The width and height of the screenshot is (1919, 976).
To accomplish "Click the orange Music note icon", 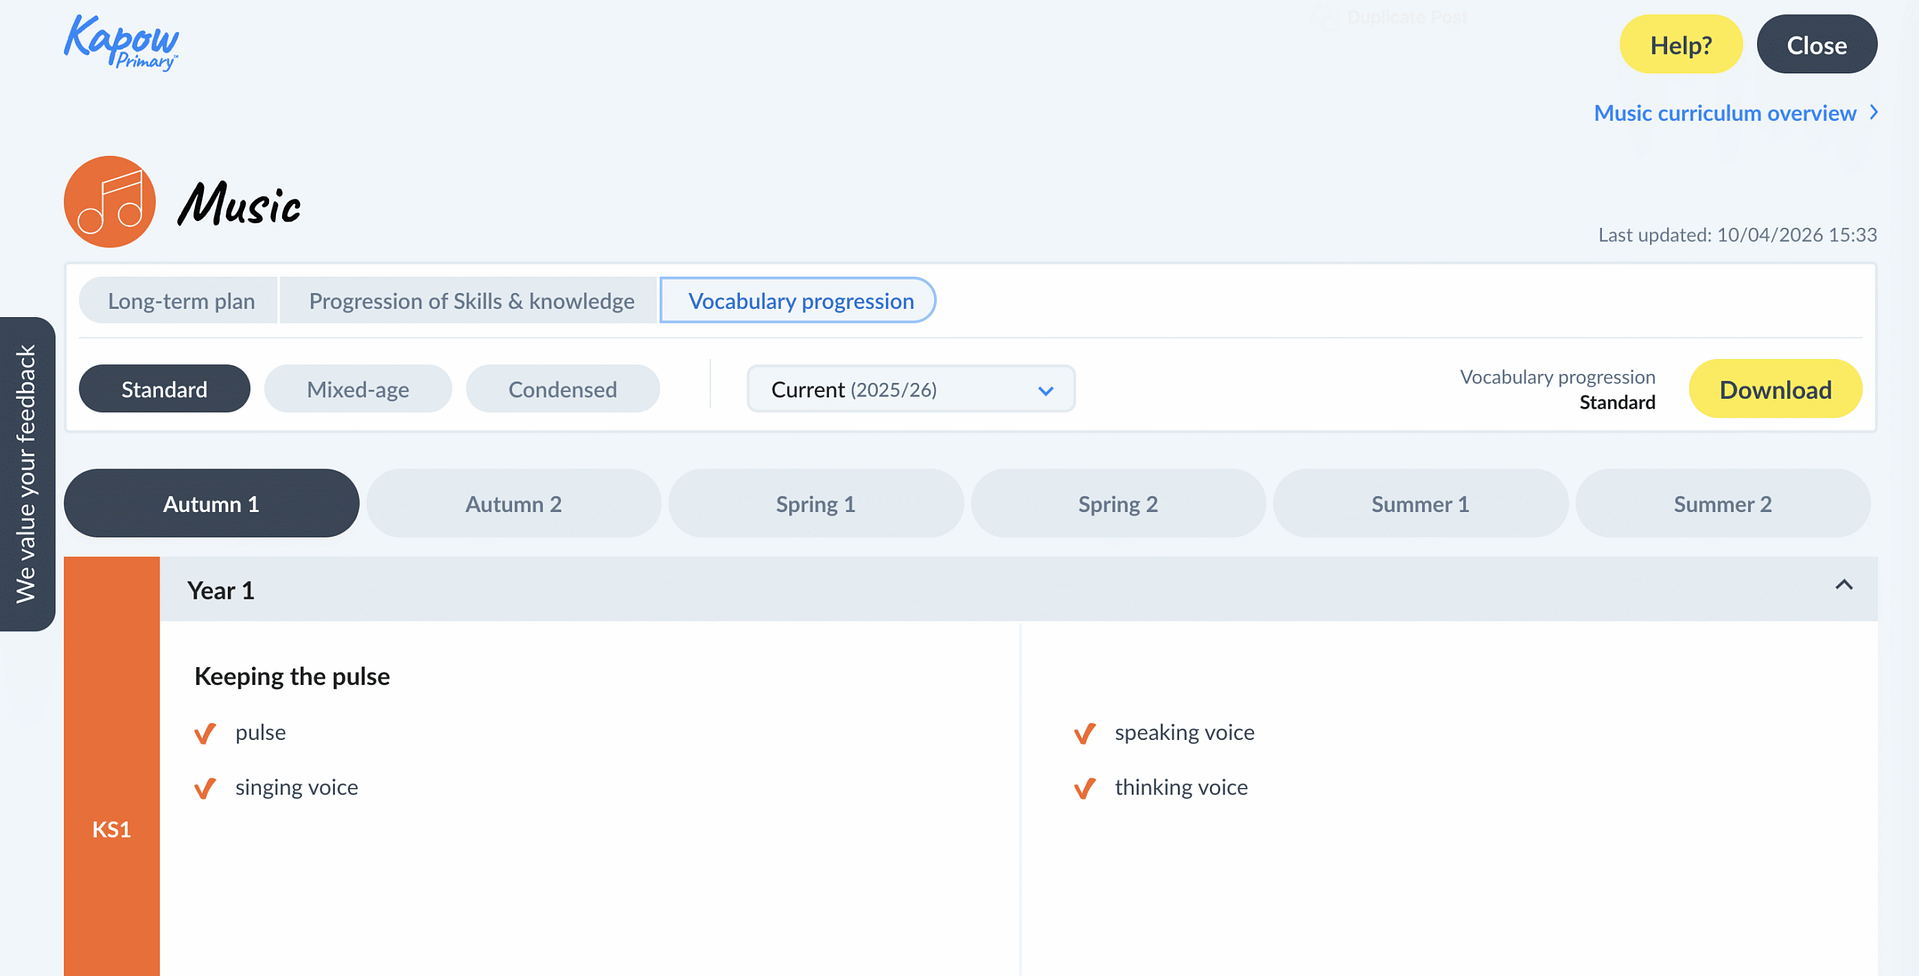I will coord(110,202).
